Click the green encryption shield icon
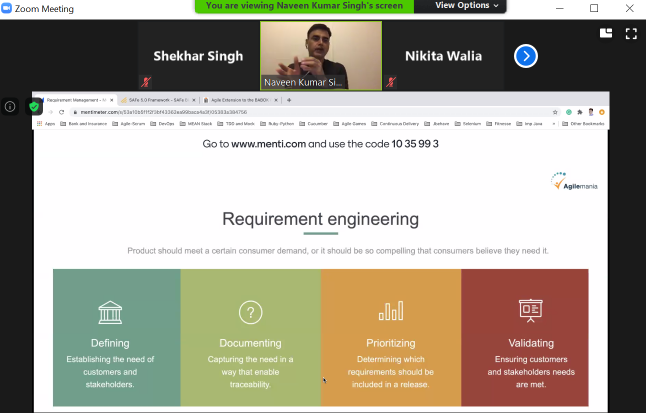Viewport: 646px width, 413px height. tap(34, 107)
